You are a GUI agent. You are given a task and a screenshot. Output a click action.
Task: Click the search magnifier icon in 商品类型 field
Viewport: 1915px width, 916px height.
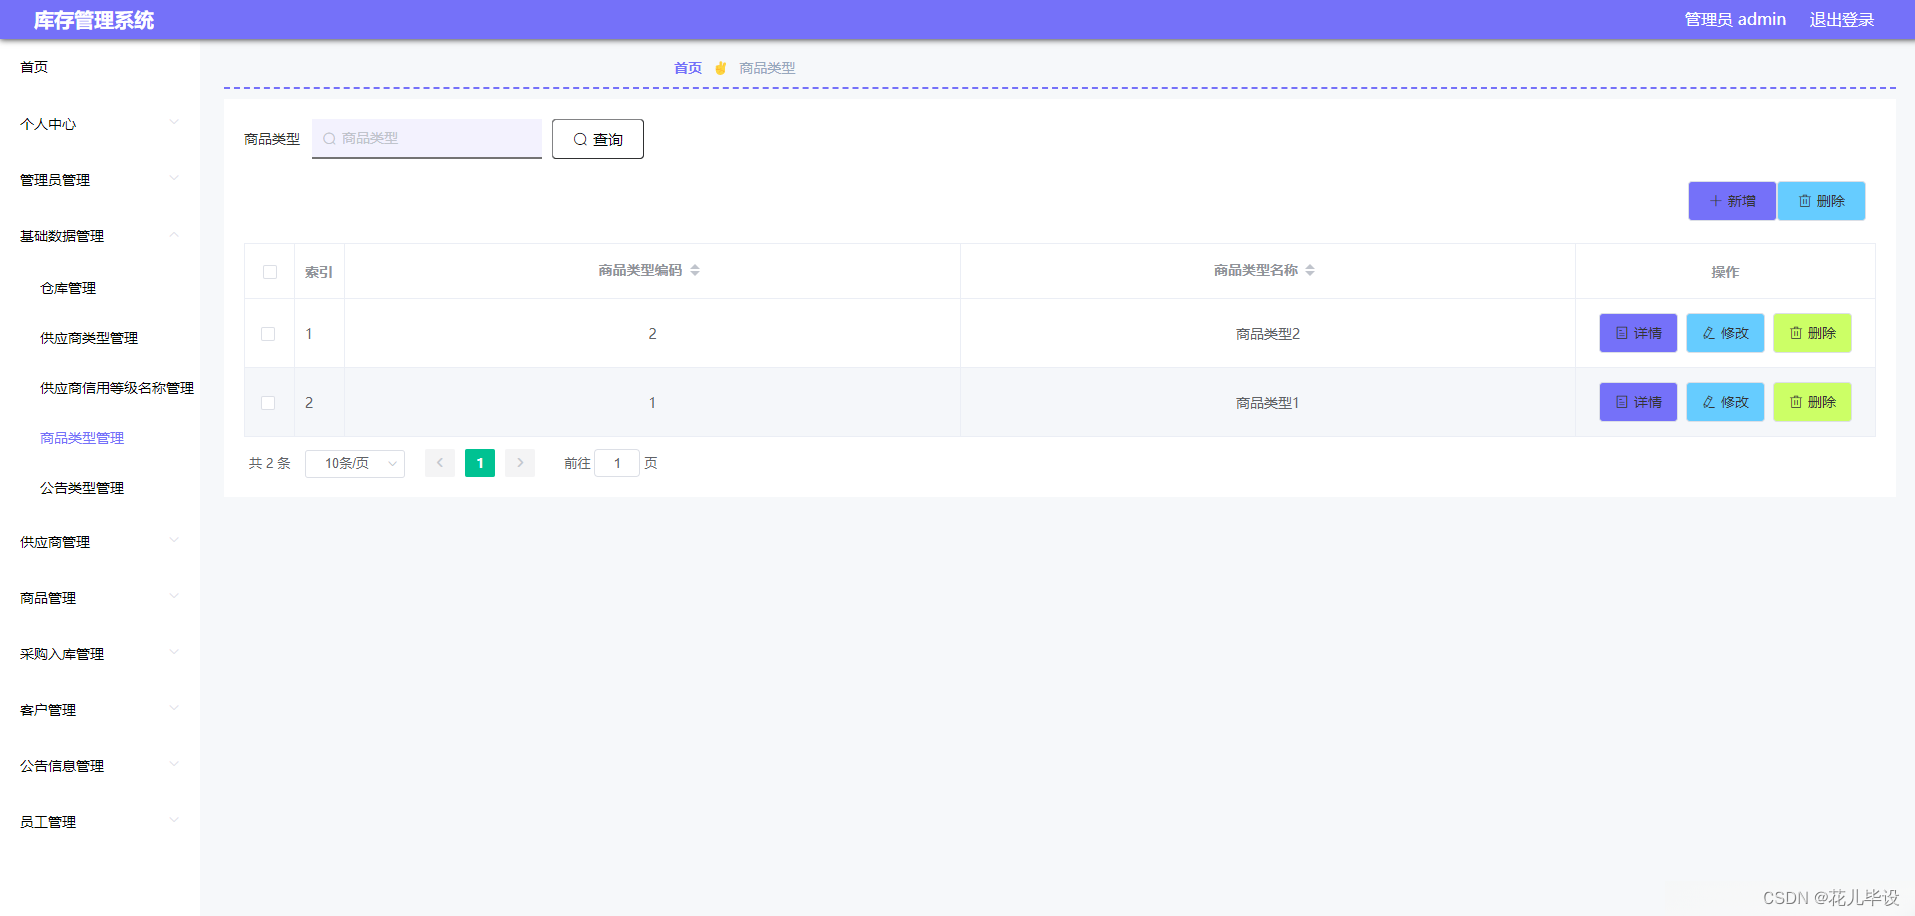329,139
